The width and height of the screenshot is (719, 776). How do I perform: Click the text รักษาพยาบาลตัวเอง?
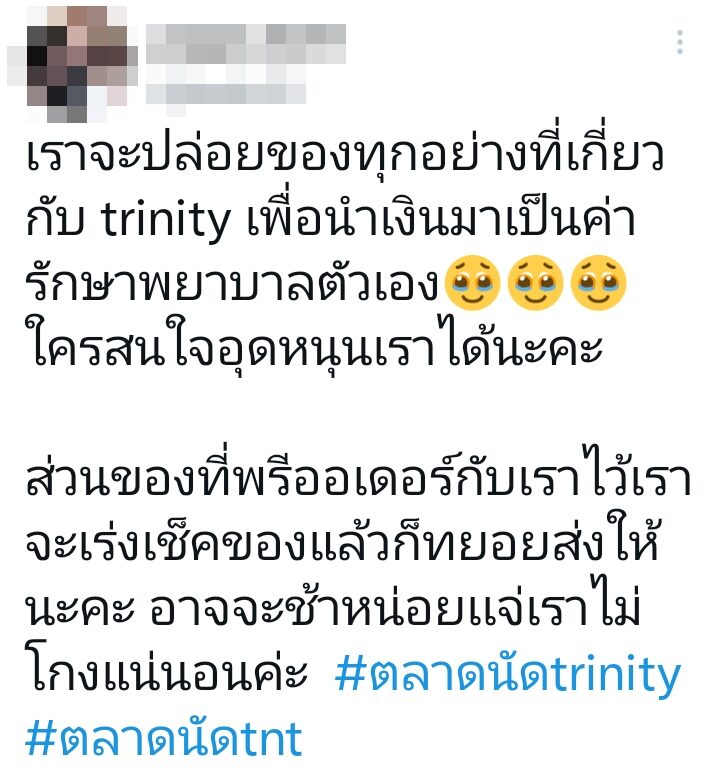tap(232, 283)
